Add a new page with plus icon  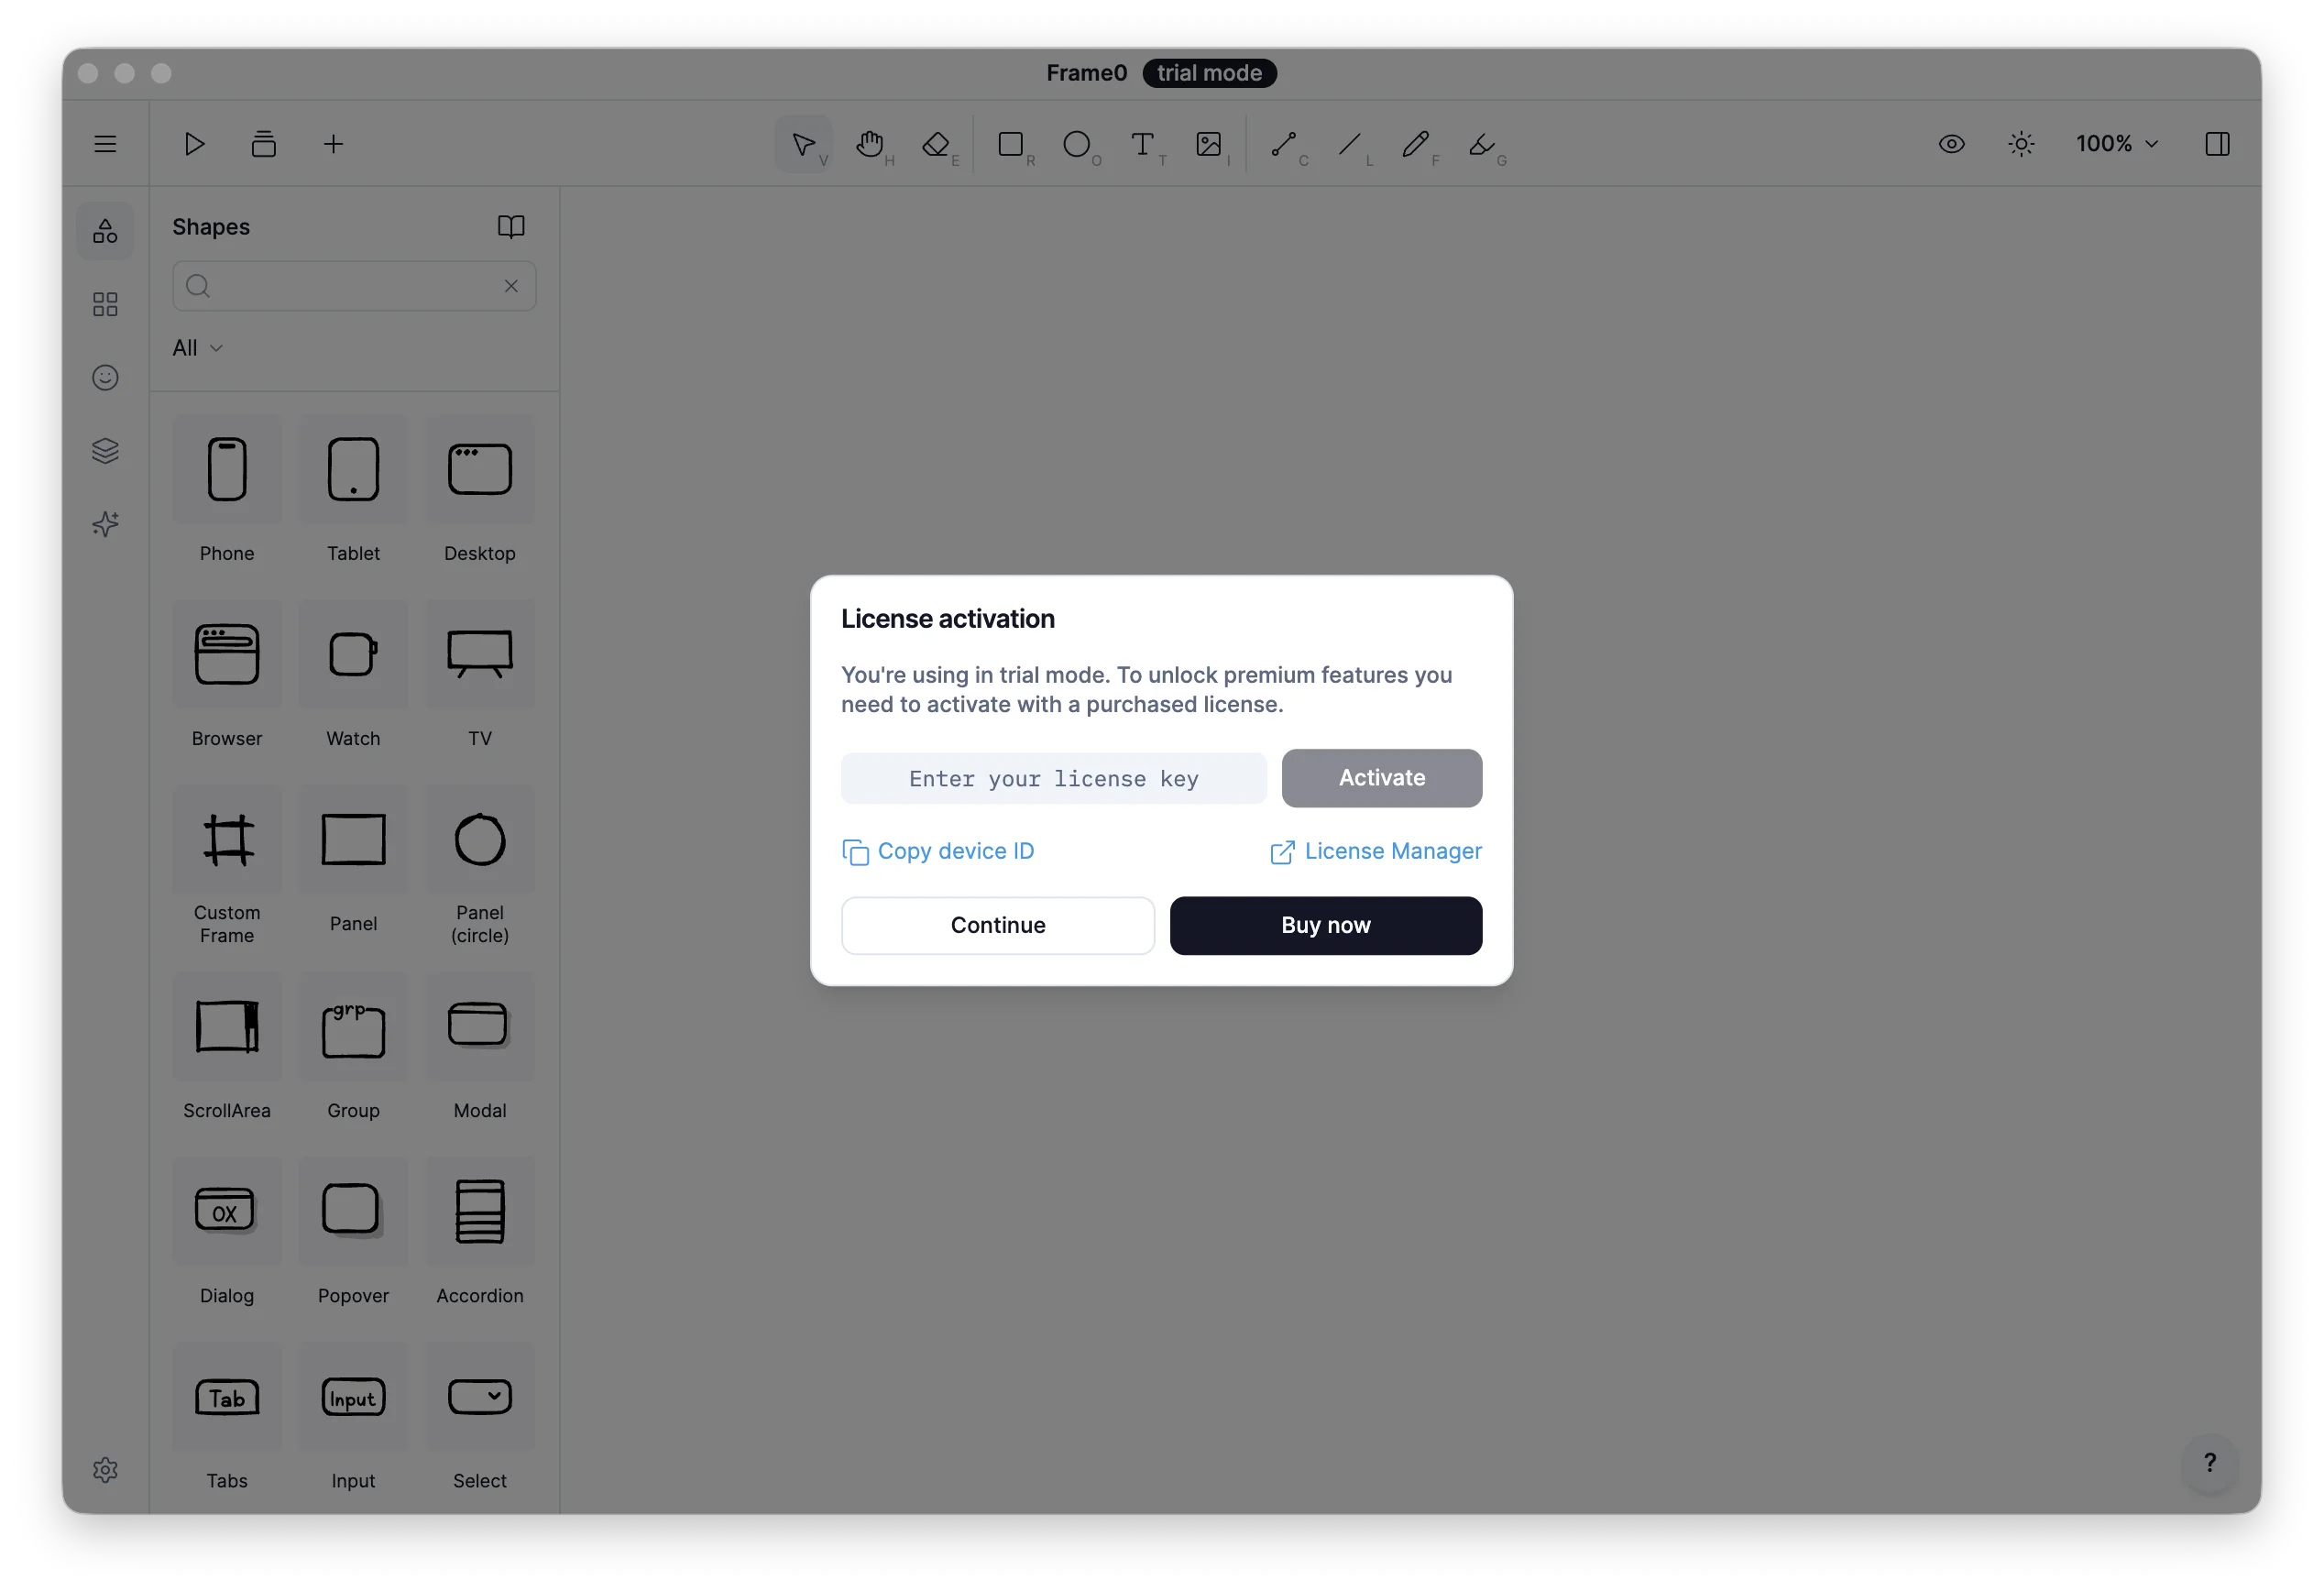coord(334,144)
